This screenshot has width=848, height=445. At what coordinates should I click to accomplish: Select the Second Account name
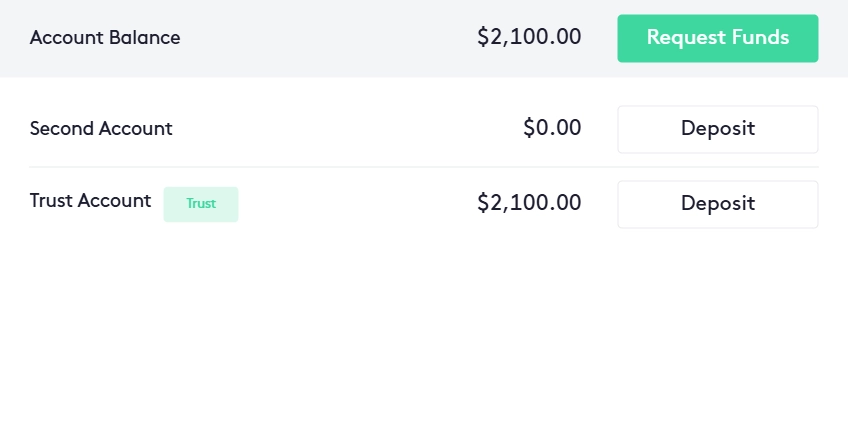point(101,129)
